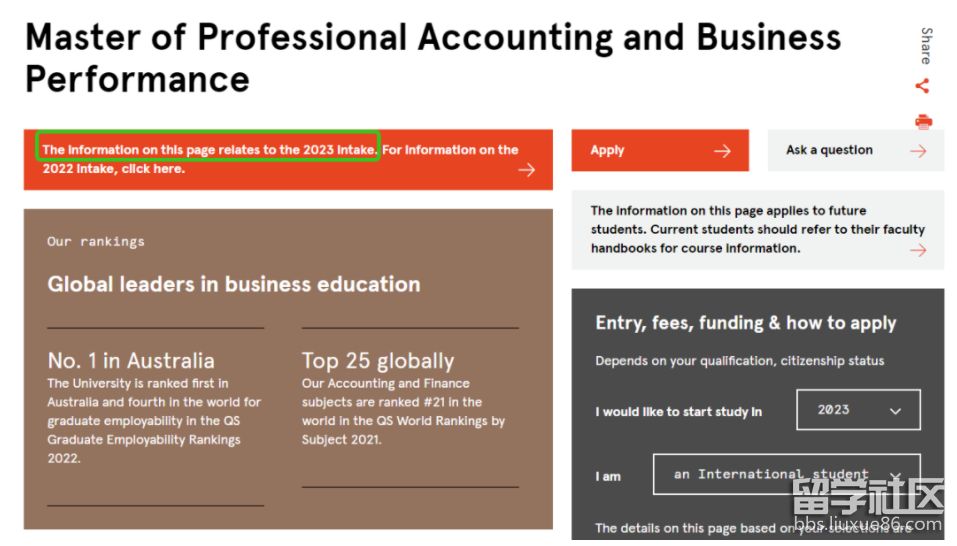This screenshot has height=546, width=957.
Task: Open the faculty handbooks notice for current students
Action: point(756,230)
